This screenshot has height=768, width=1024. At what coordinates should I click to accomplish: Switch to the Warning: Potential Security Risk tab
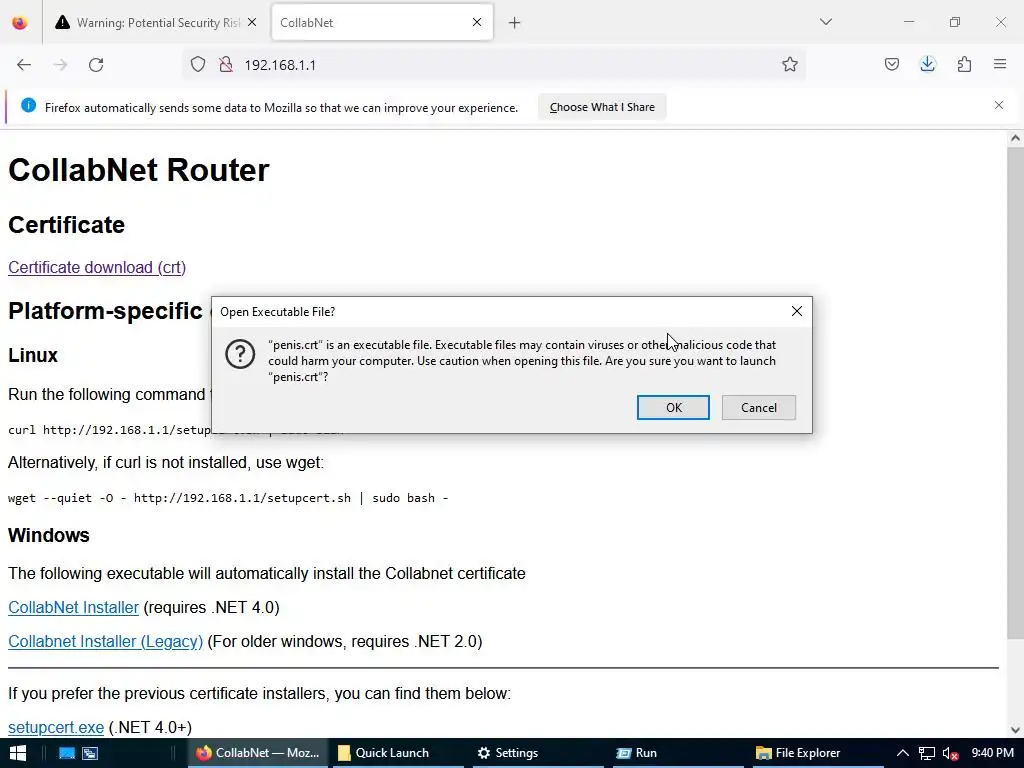click(157, 23)
